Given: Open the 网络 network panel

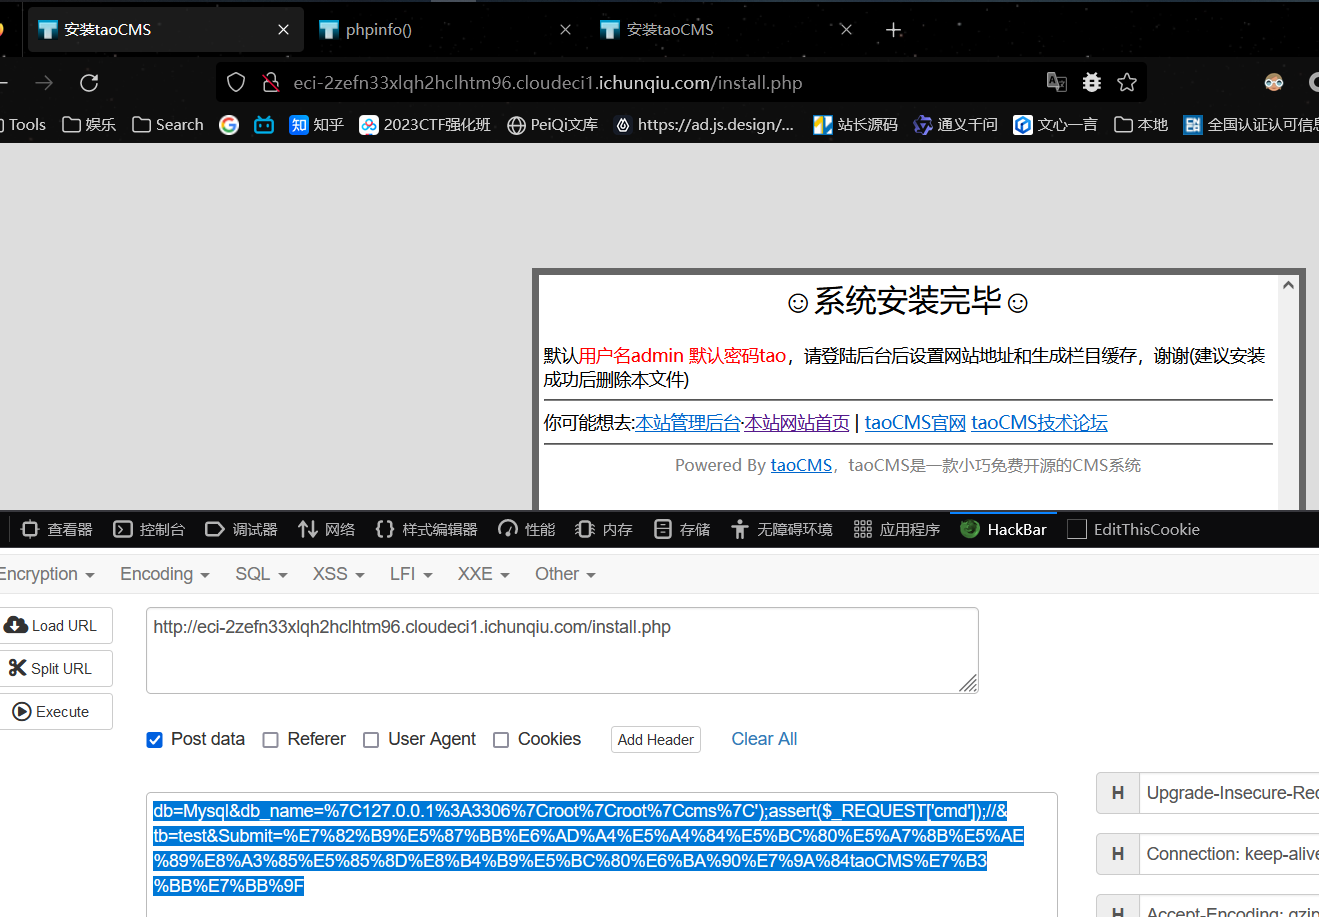Looking at the screenshot, I should tap(326, 529).
